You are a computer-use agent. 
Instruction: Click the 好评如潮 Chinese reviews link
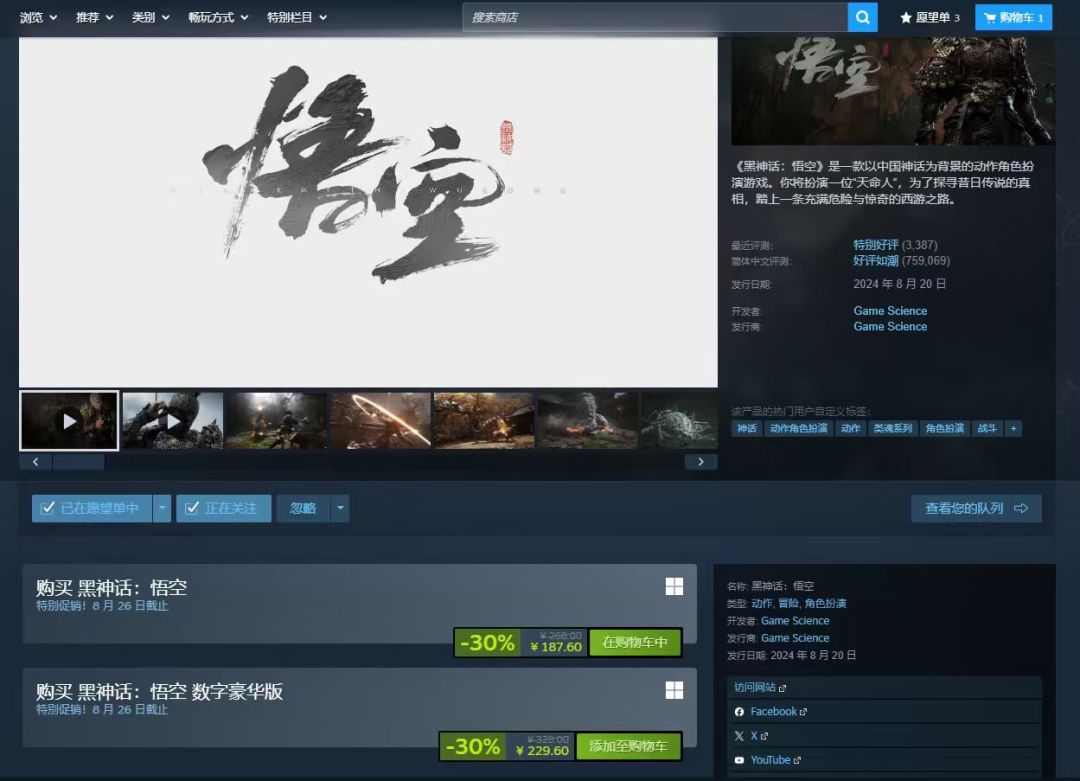point(875,260)
